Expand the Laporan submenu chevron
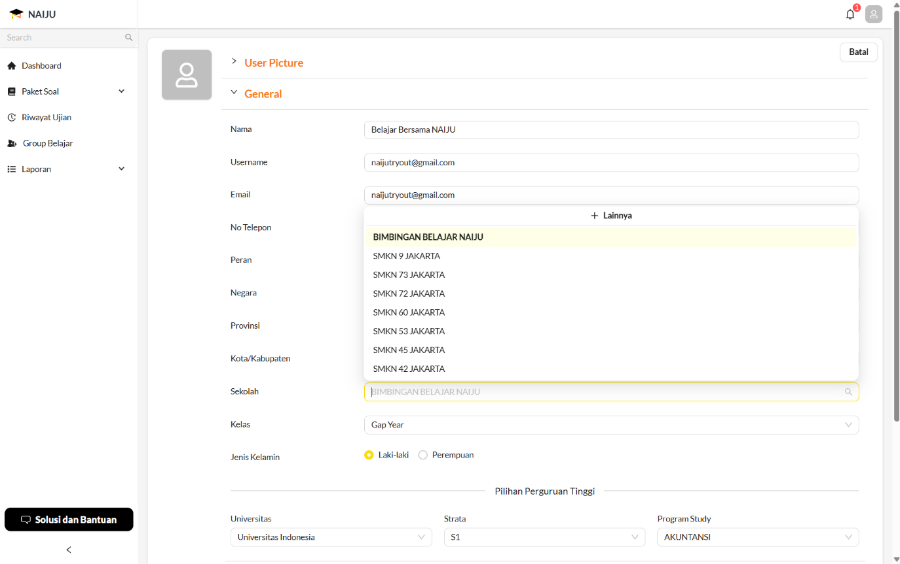 [122, 169]
